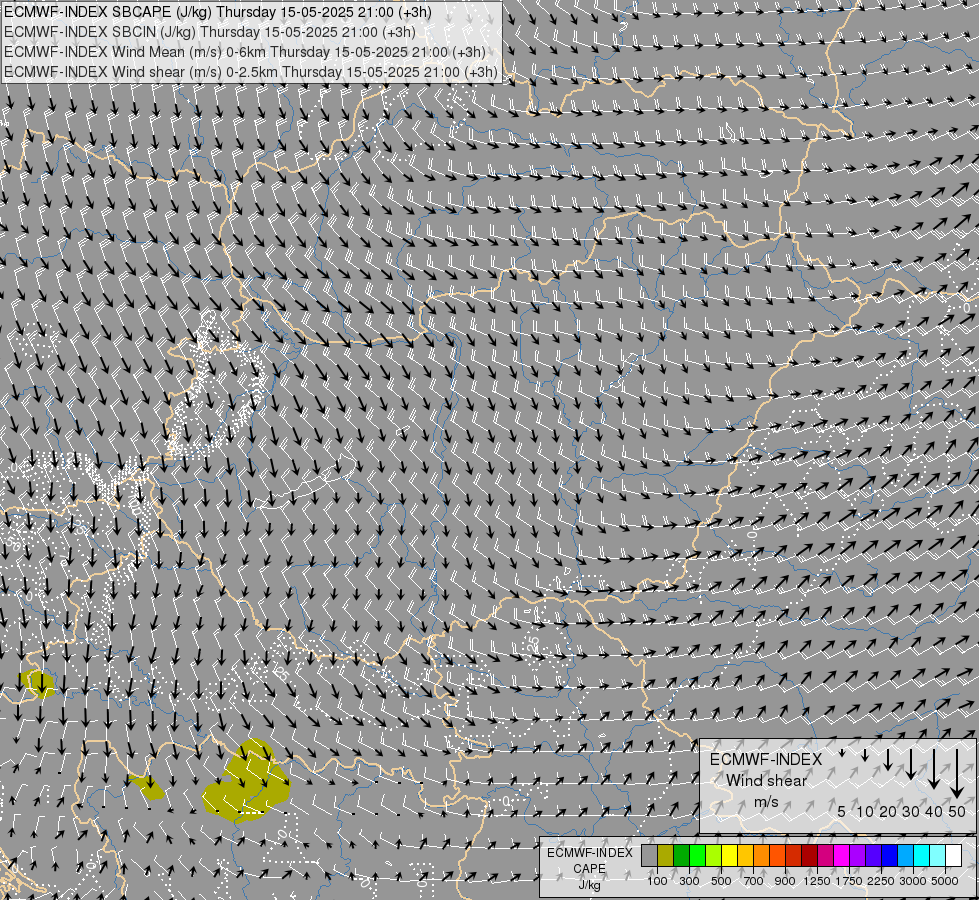Click the 'CAPE' label in color legend

pyautogui.click(x=589, y=869)
